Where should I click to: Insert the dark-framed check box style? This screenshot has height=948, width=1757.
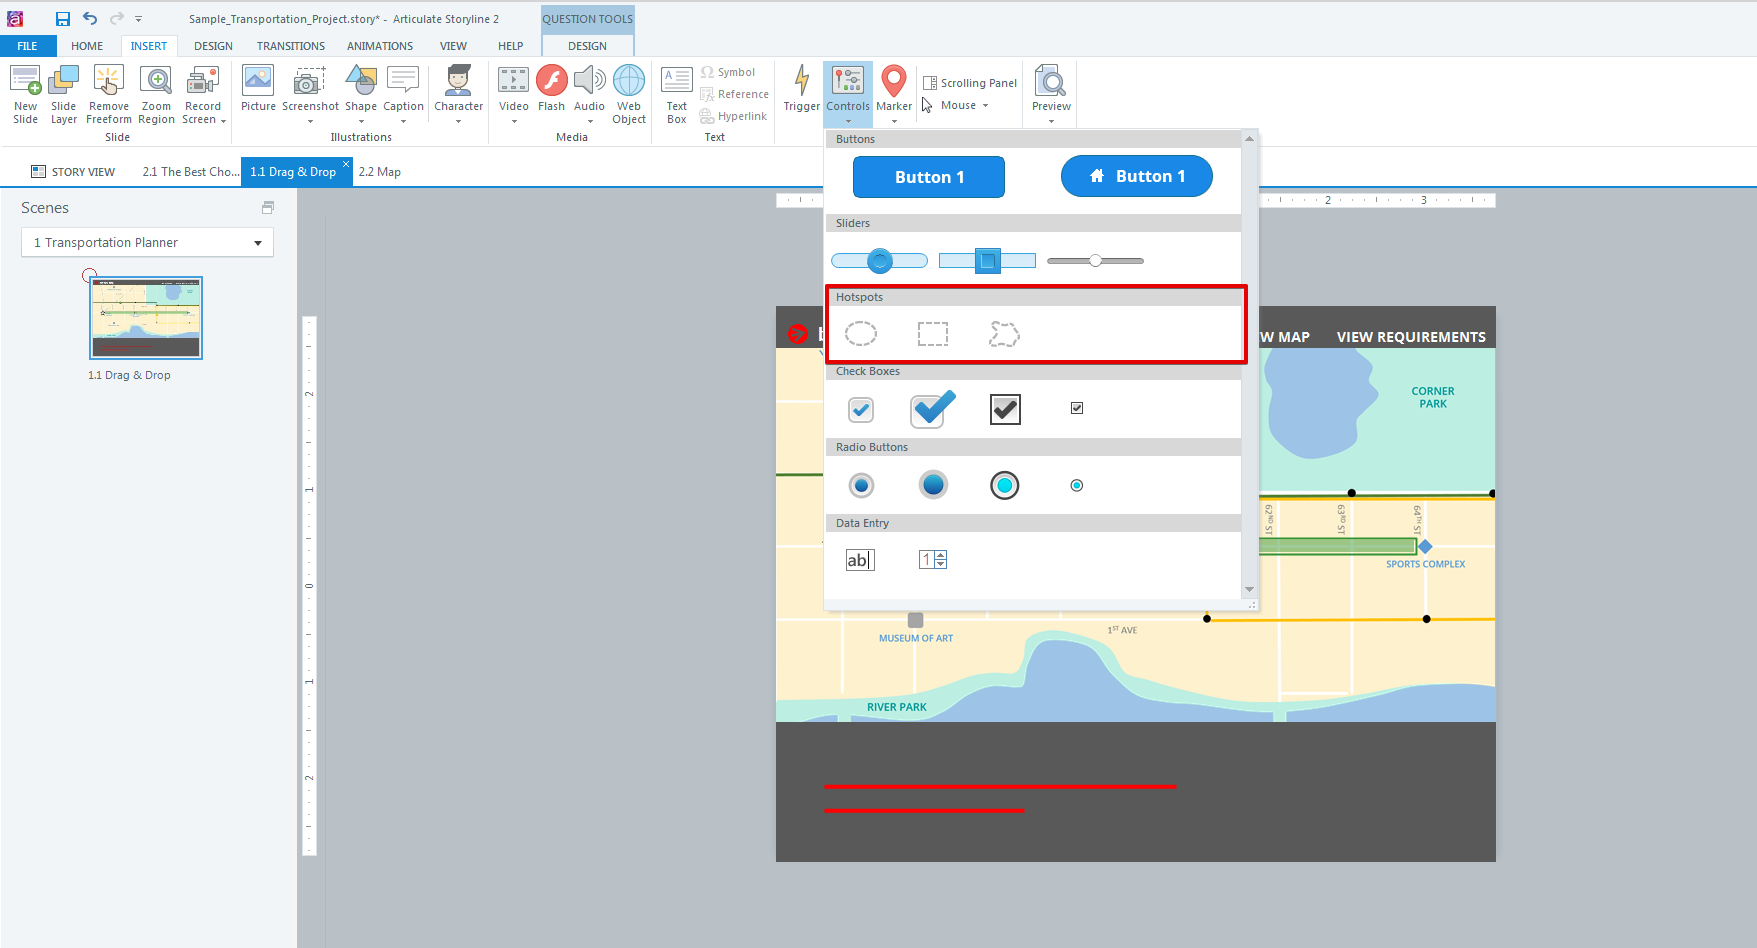pos(1005,409)
